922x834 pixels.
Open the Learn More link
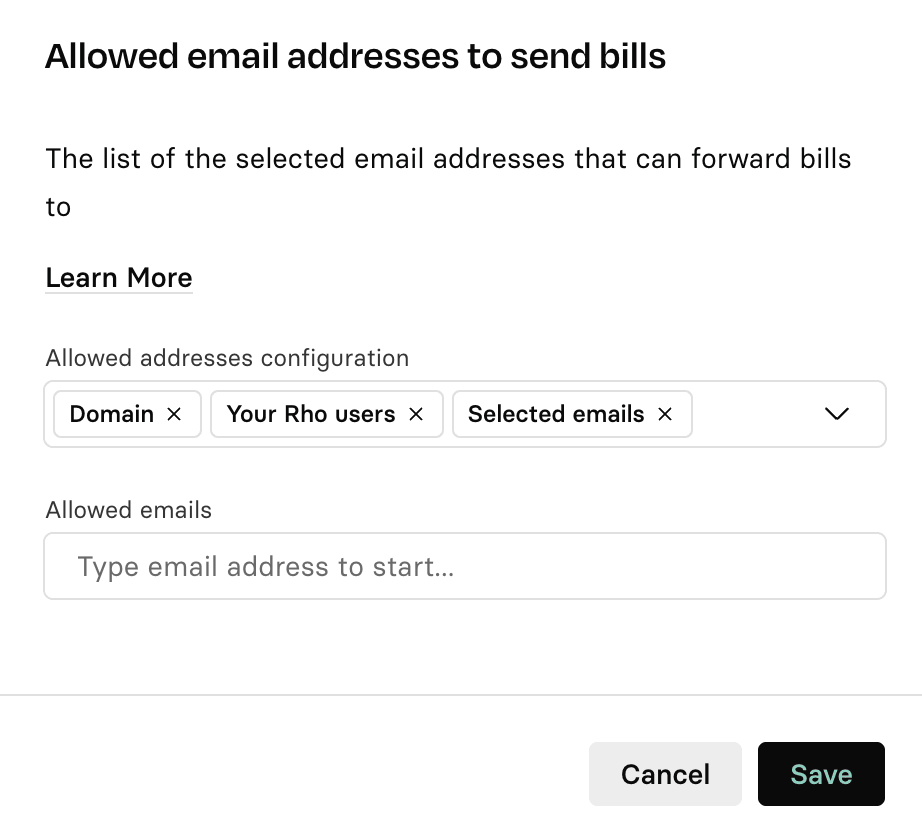(119, 278)
